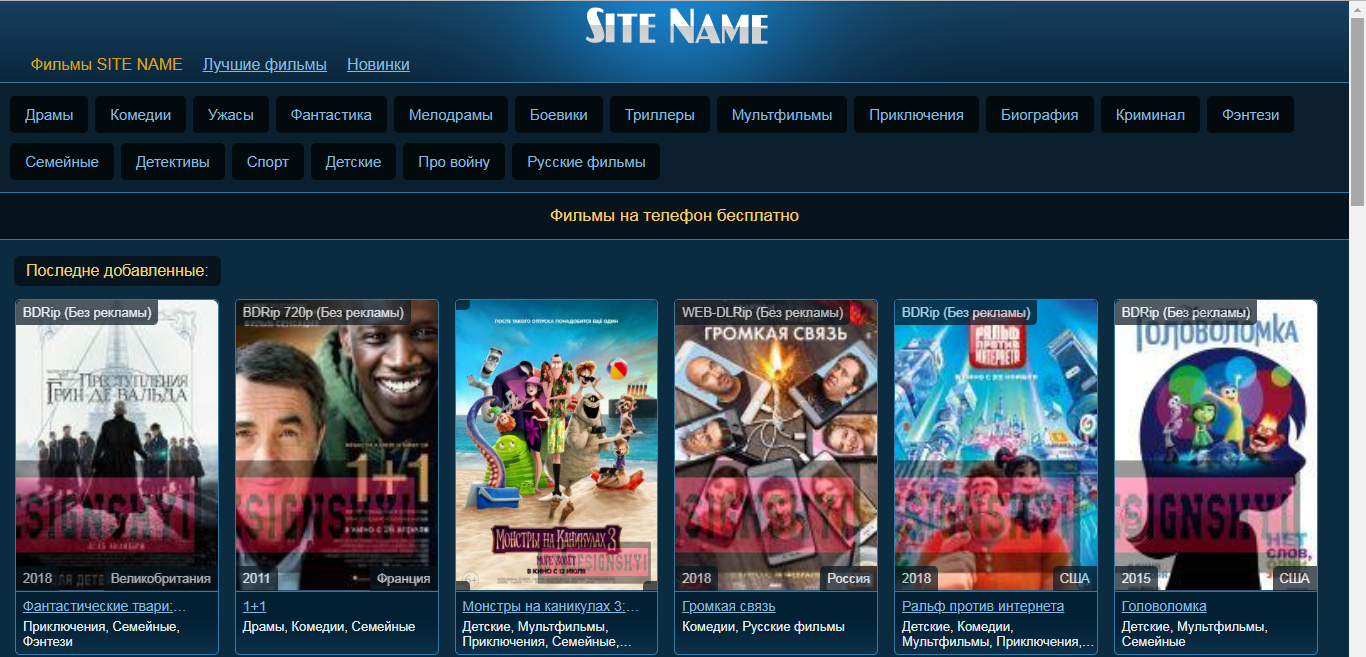Image resolution: width=1366 pixels, height=657 pixels.
Task: Open the Лучшие фильмы link
Action: pos(265,64)
